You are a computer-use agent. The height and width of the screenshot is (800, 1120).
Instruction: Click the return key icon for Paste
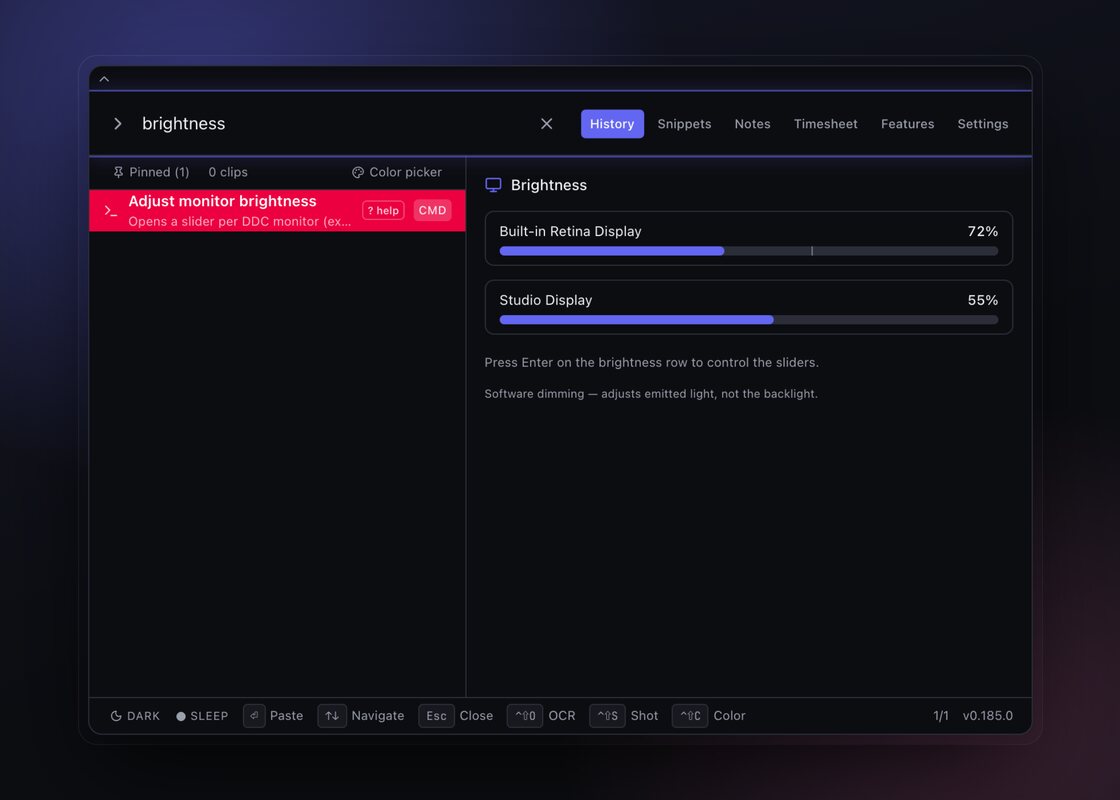(x=254, y=716)
